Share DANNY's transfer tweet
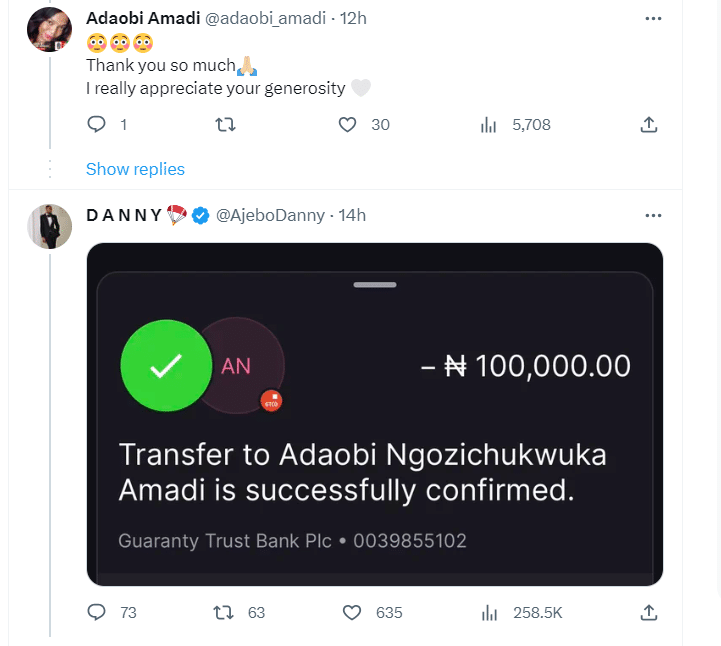The height and width of the screenshot is (646, 721). coord(648,612)
